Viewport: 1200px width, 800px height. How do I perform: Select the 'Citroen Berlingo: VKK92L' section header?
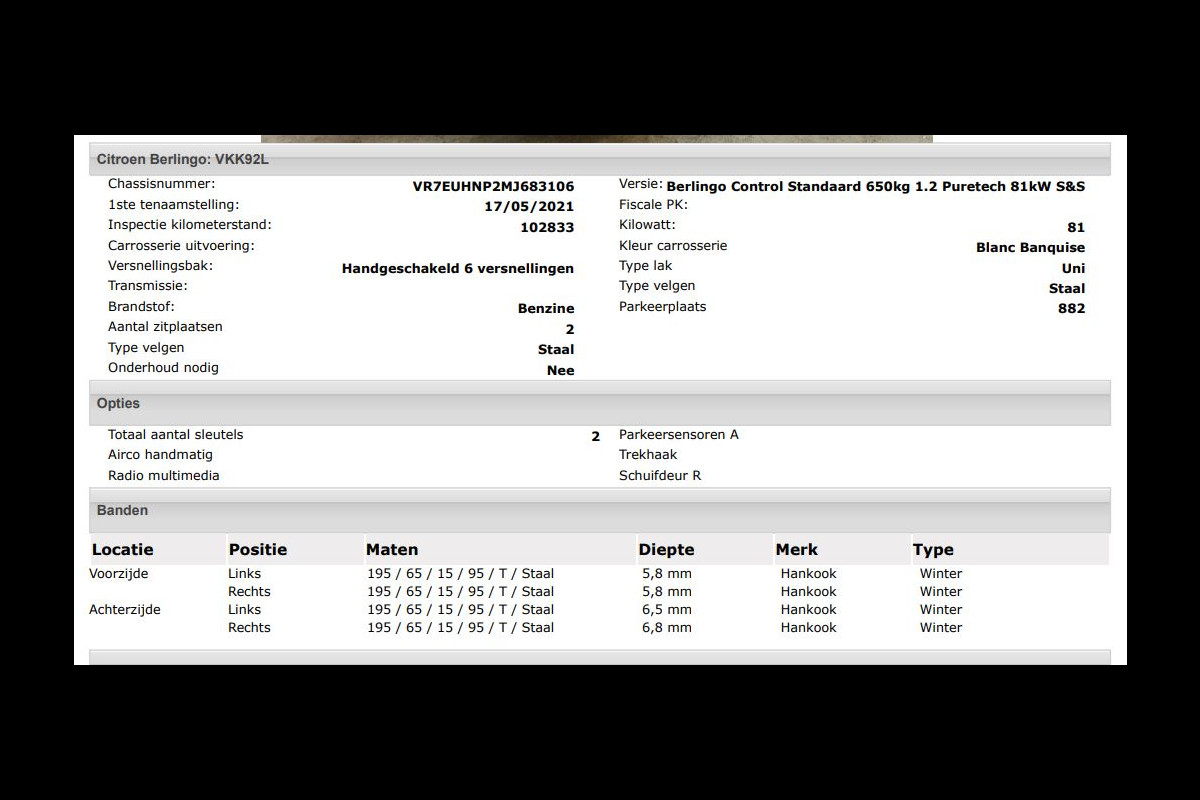tap(600, 159)
